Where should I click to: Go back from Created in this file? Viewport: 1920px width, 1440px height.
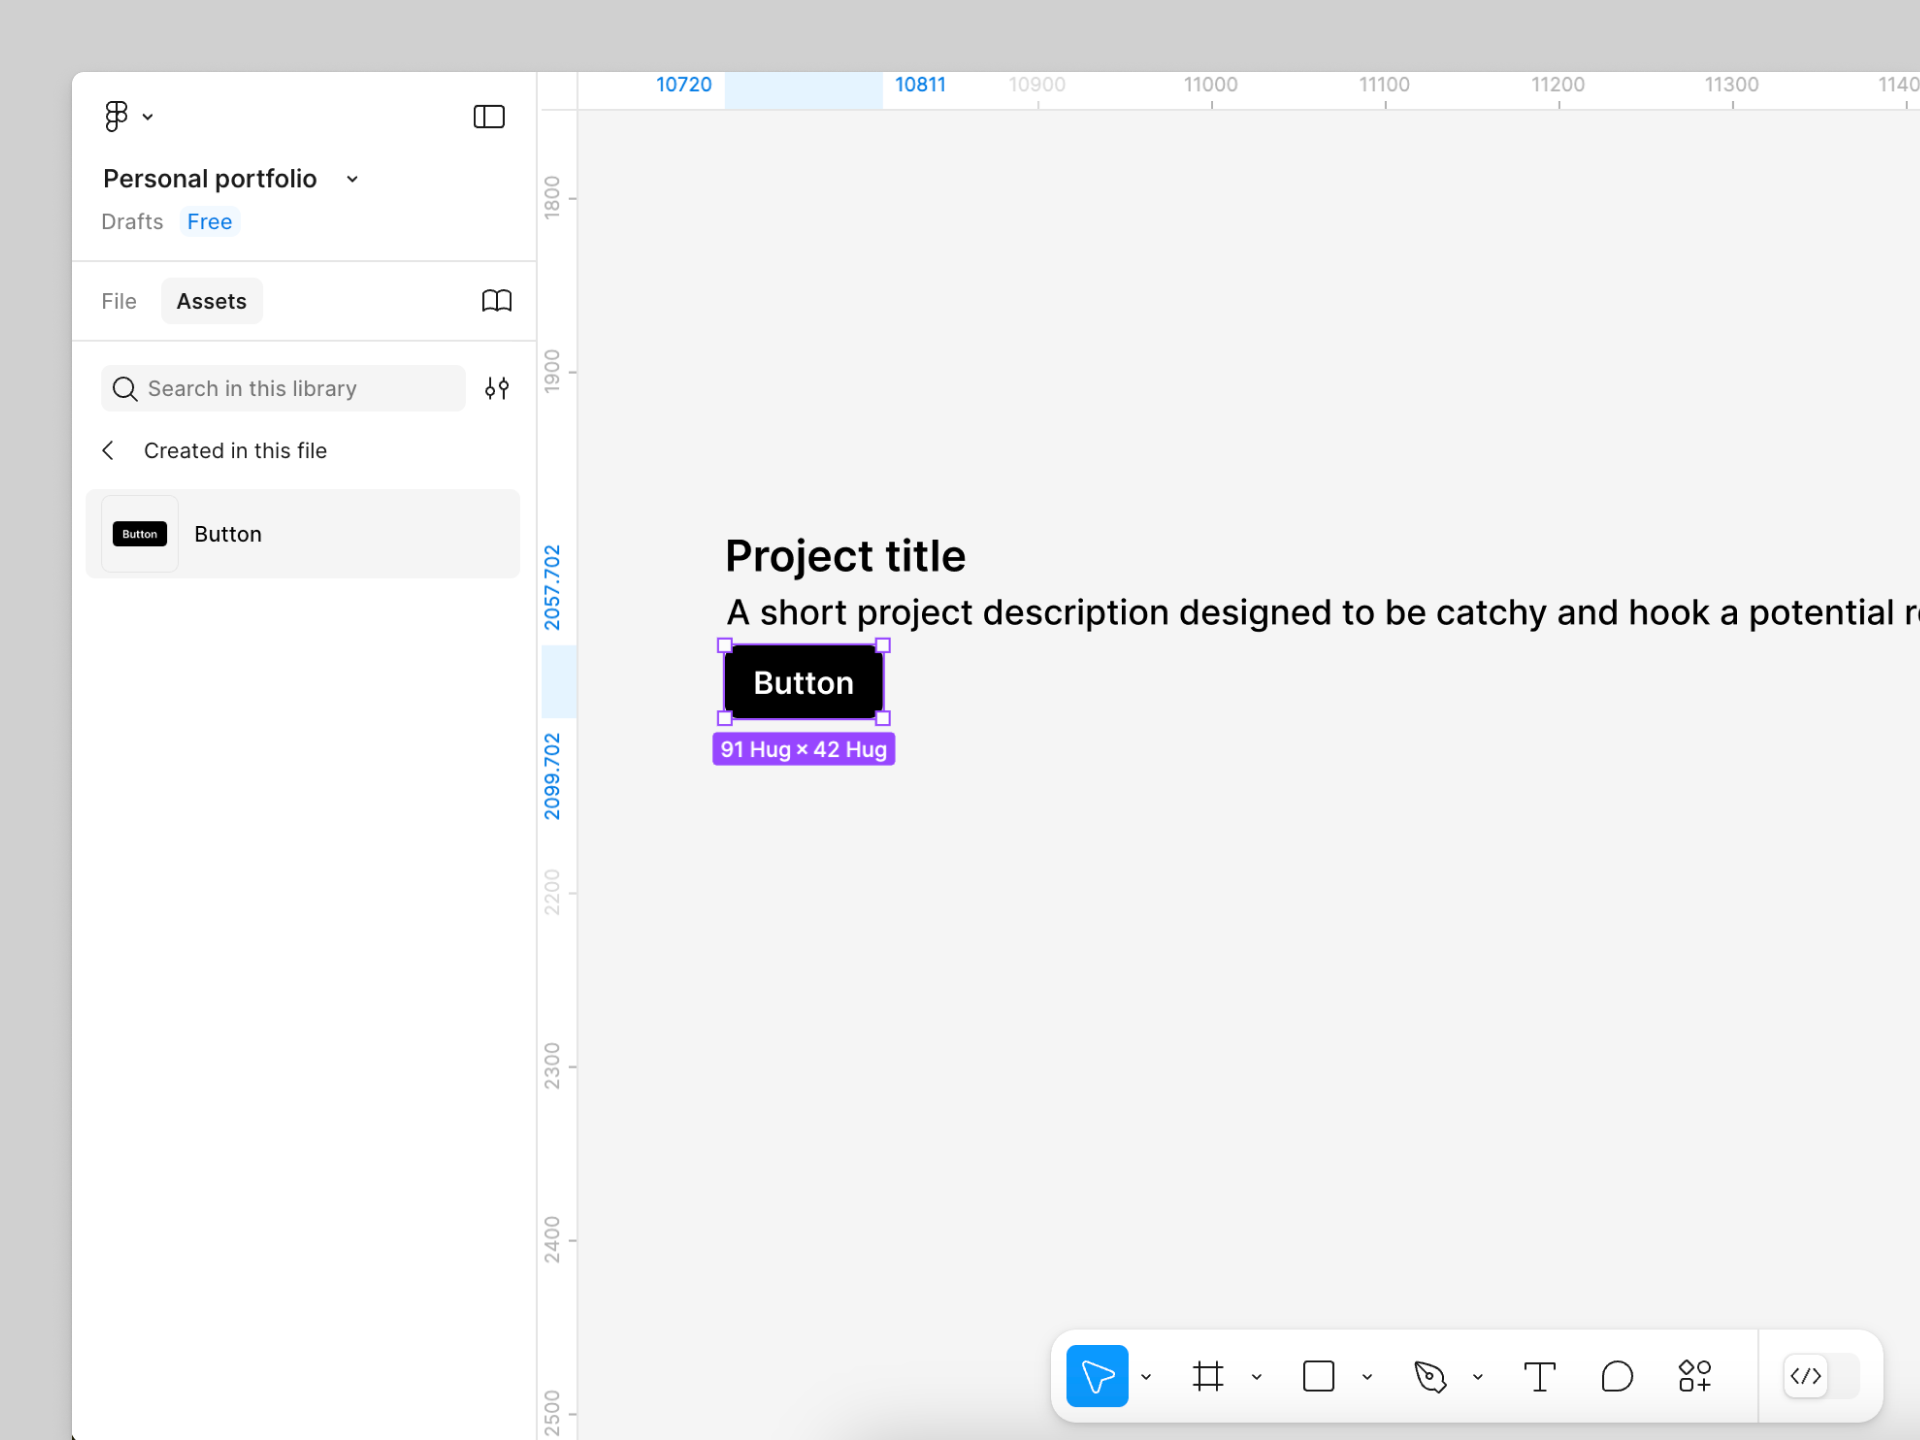point(108,451)
